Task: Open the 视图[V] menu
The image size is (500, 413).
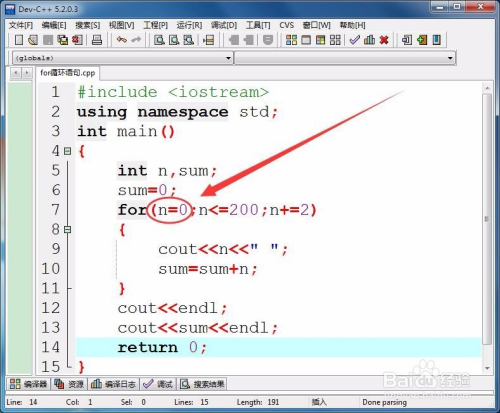Action: pos(121,25)
